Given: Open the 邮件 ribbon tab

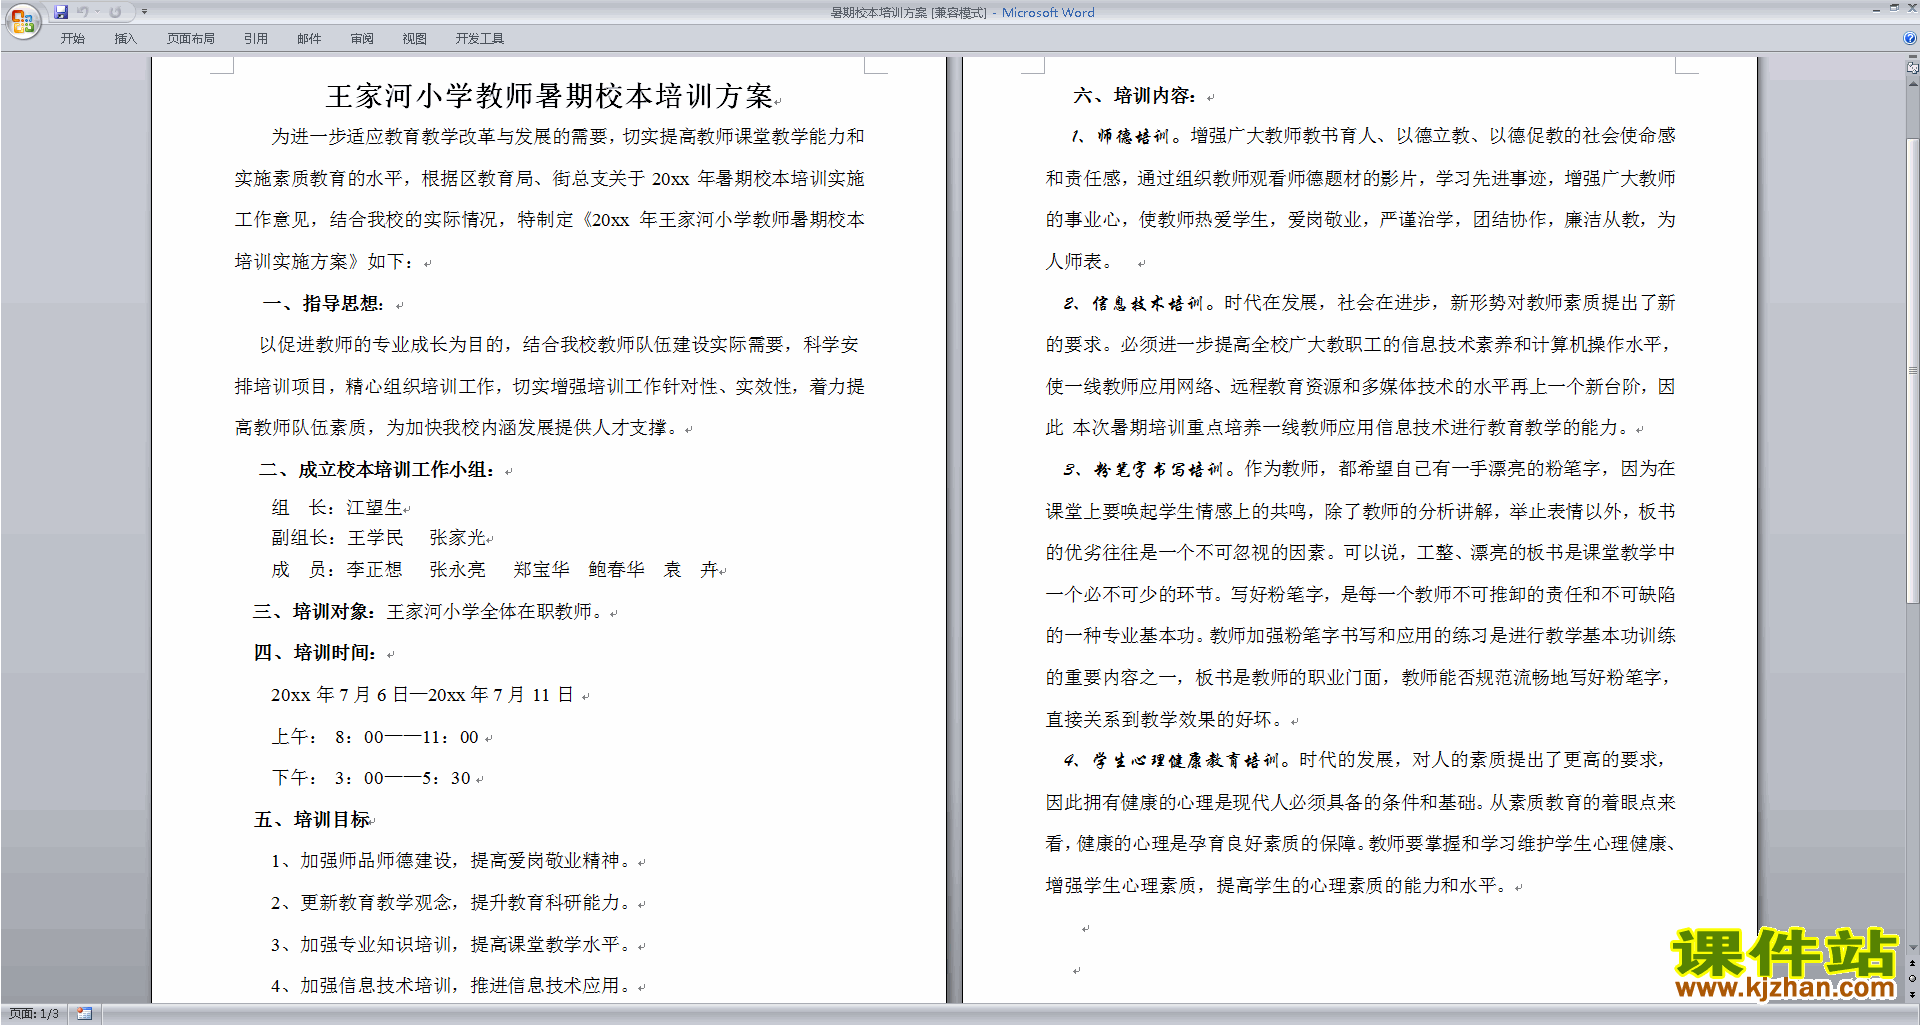Looking at the screenshot, I should click(309, 39).
